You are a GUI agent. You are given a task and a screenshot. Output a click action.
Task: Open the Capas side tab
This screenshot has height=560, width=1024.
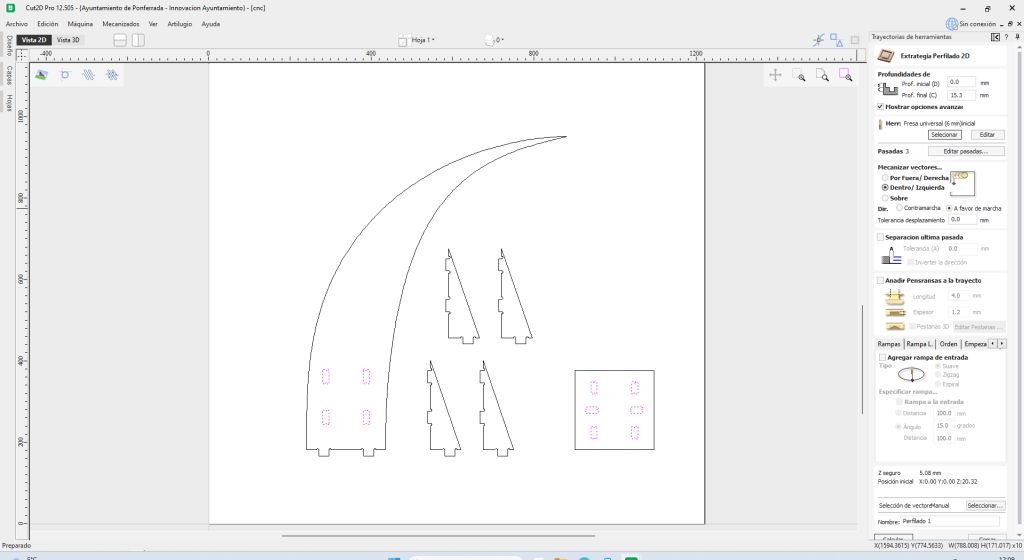9,74
